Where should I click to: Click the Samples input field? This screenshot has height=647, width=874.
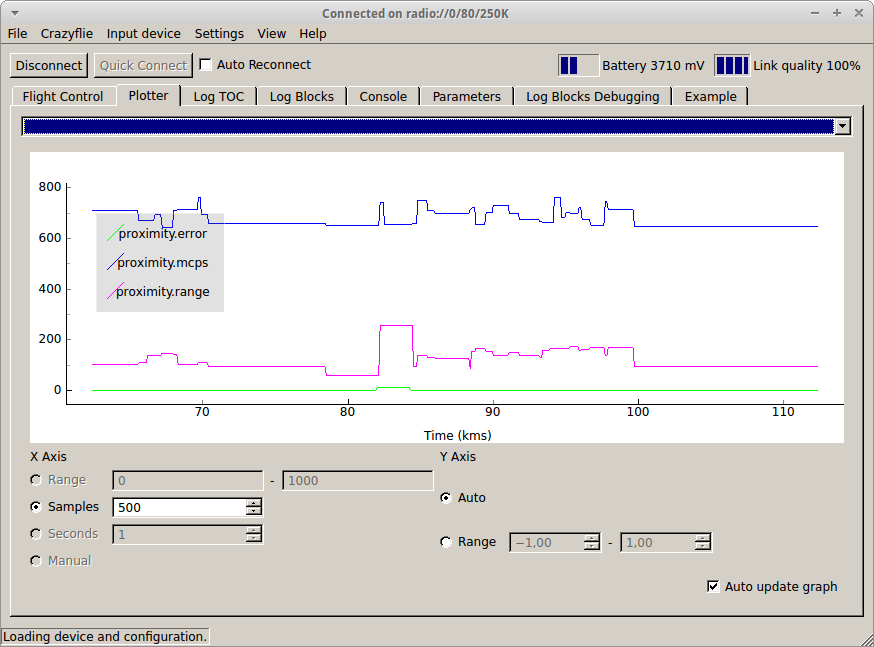[179, 507]
